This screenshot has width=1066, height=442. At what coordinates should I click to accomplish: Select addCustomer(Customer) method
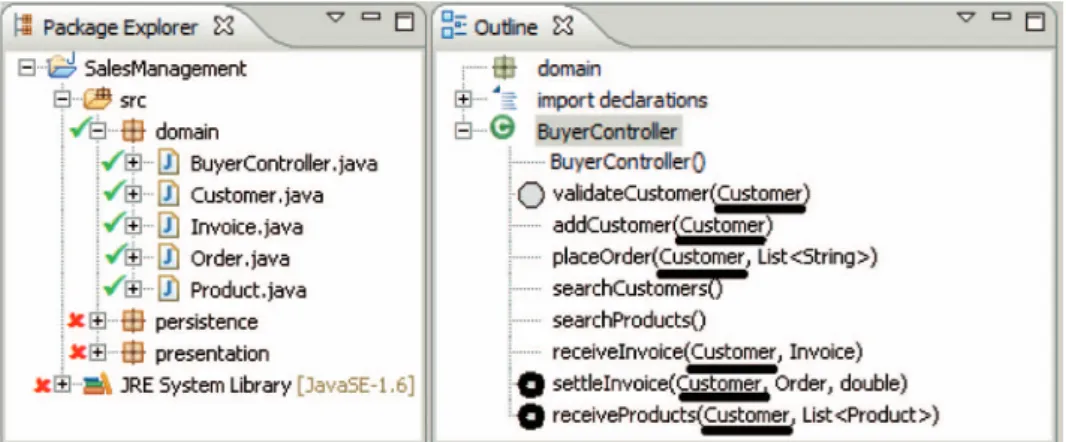point(663,226)
